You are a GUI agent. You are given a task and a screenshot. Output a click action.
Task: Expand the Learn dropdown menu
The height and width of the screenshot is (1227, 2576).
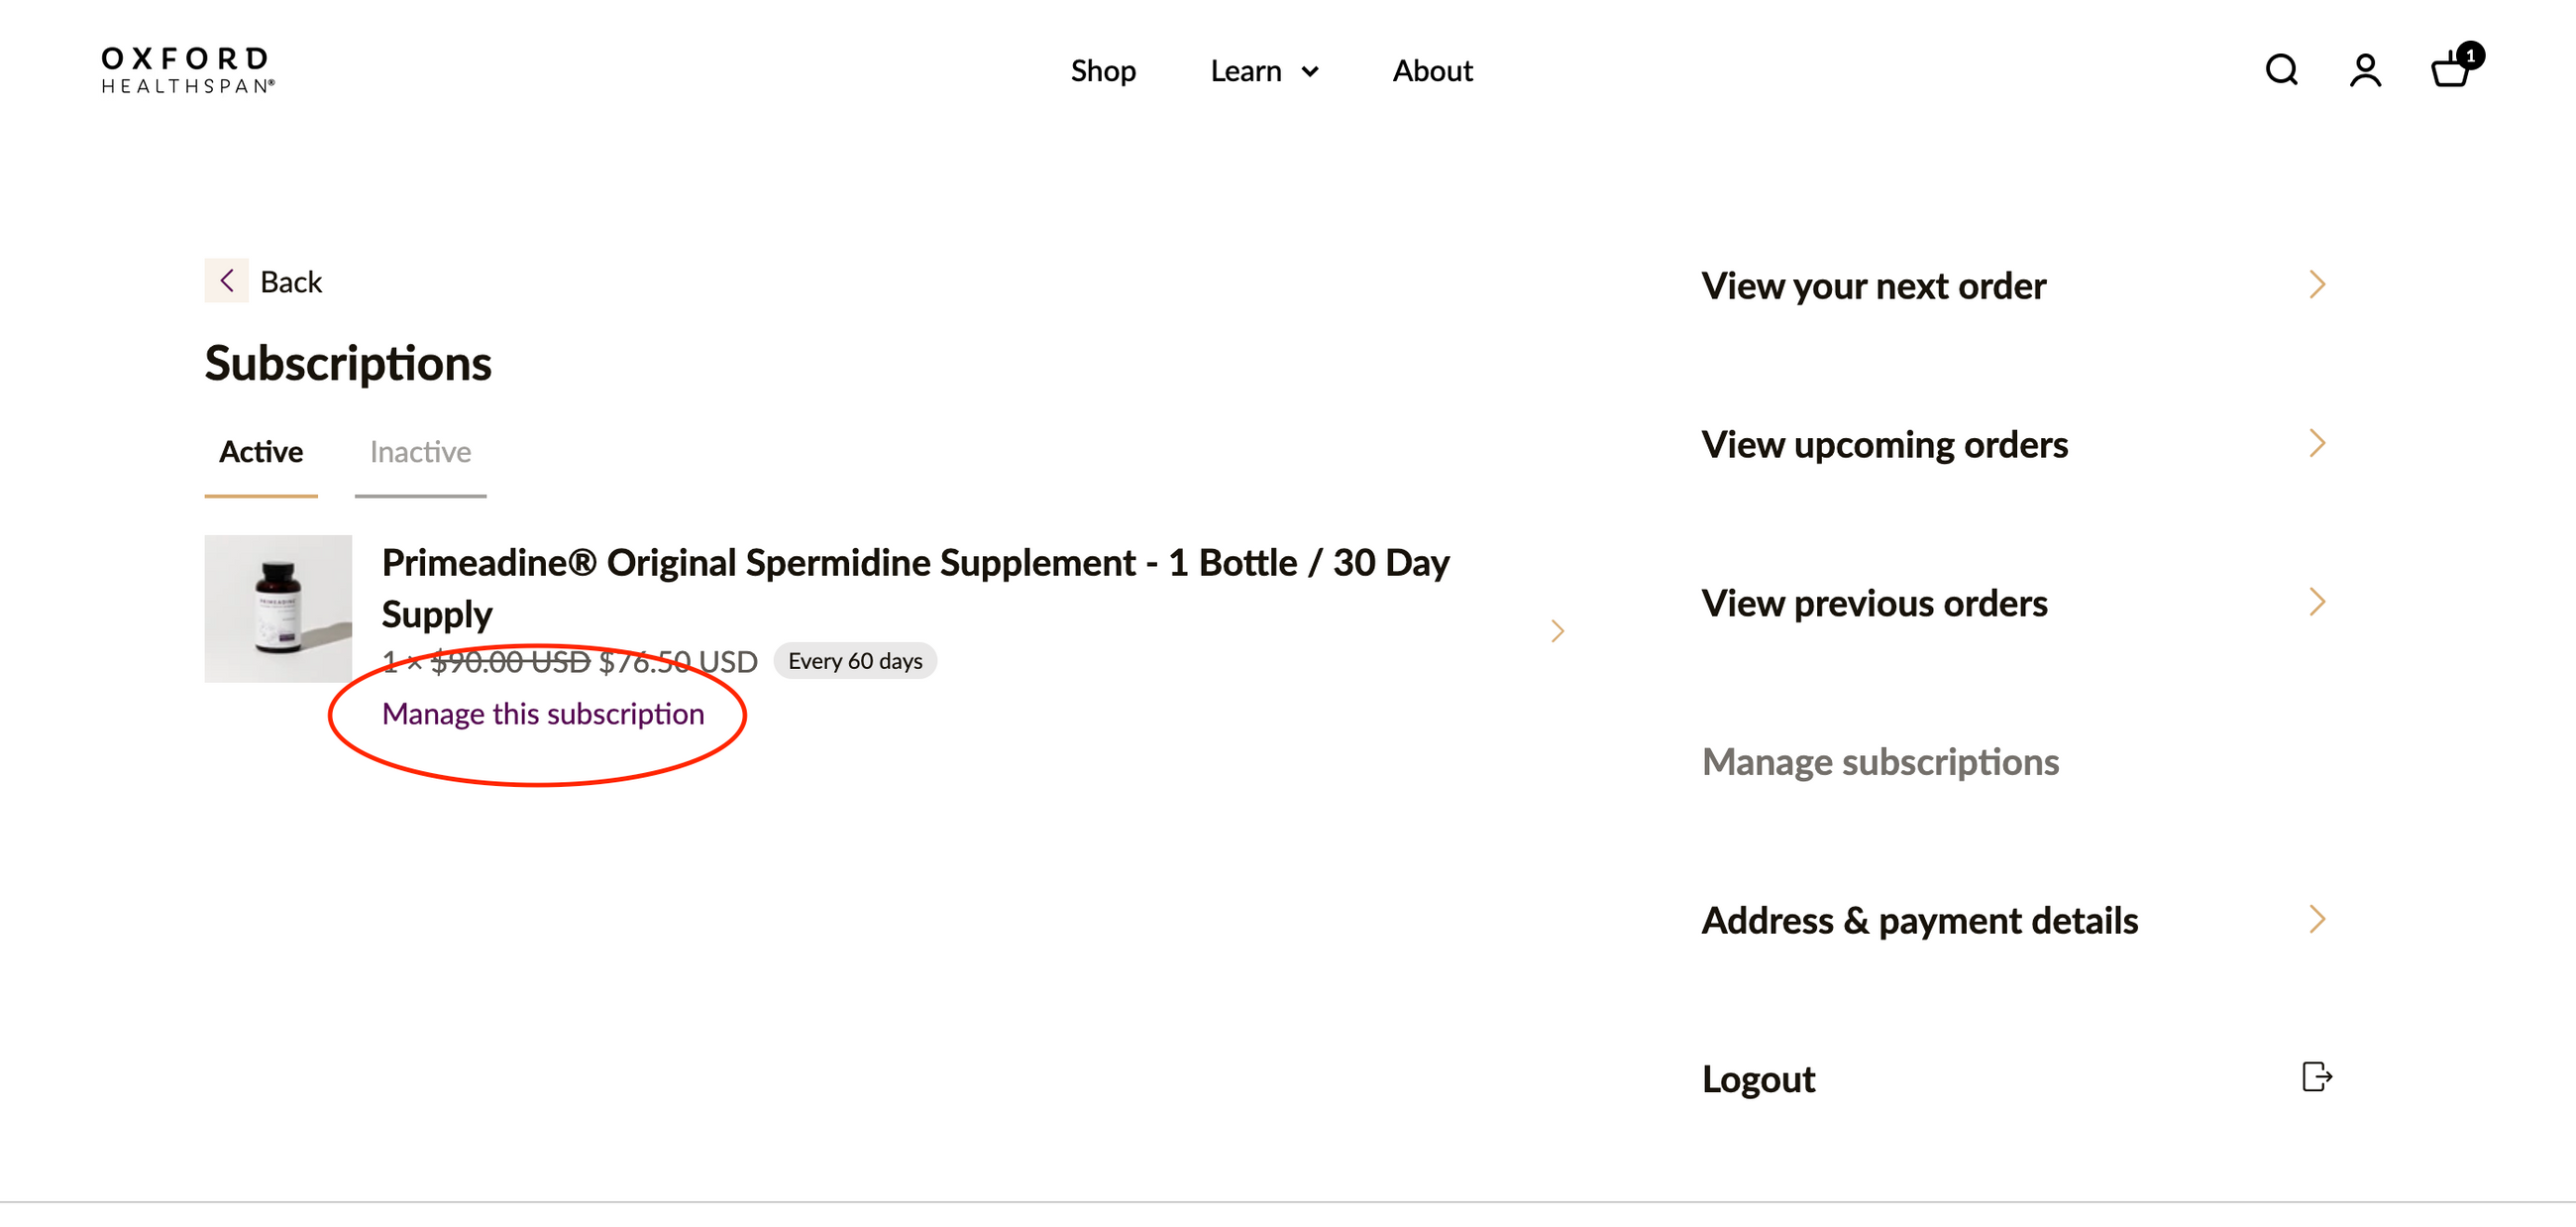(1264, 71)
